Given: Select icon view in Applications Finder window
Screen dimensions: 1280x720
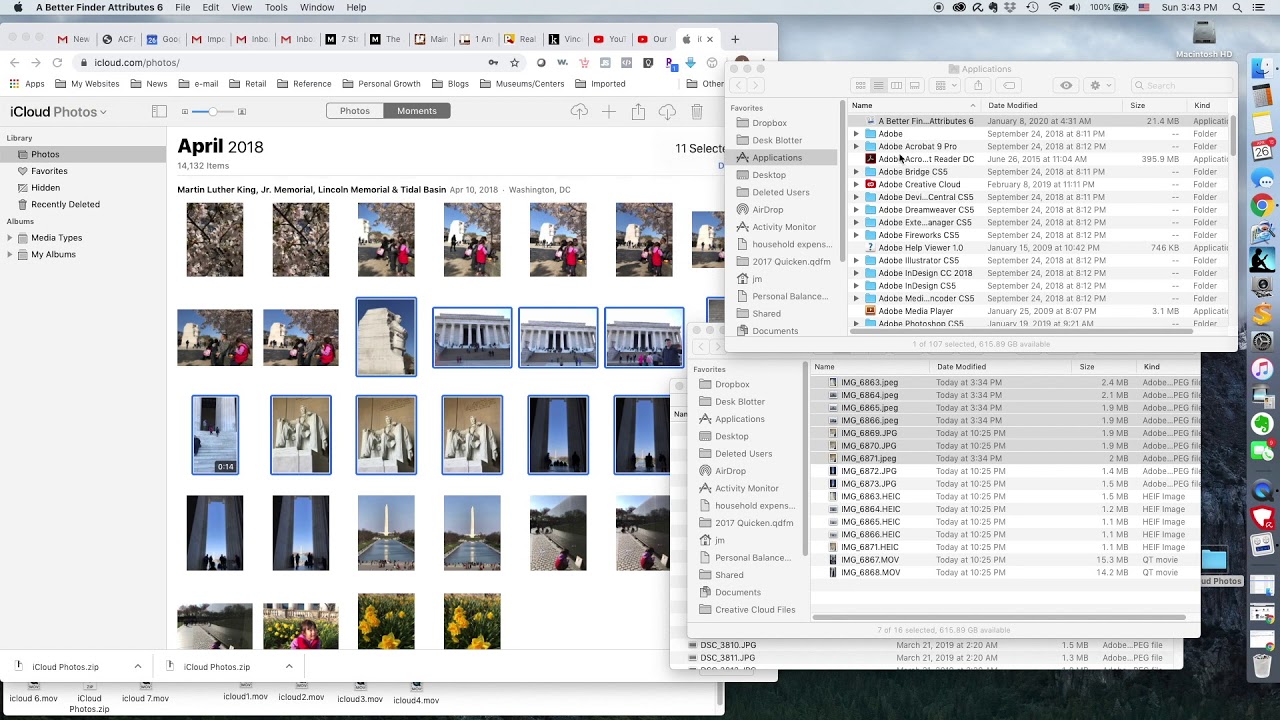Looking at the screenshot, I should pos(860,85).
